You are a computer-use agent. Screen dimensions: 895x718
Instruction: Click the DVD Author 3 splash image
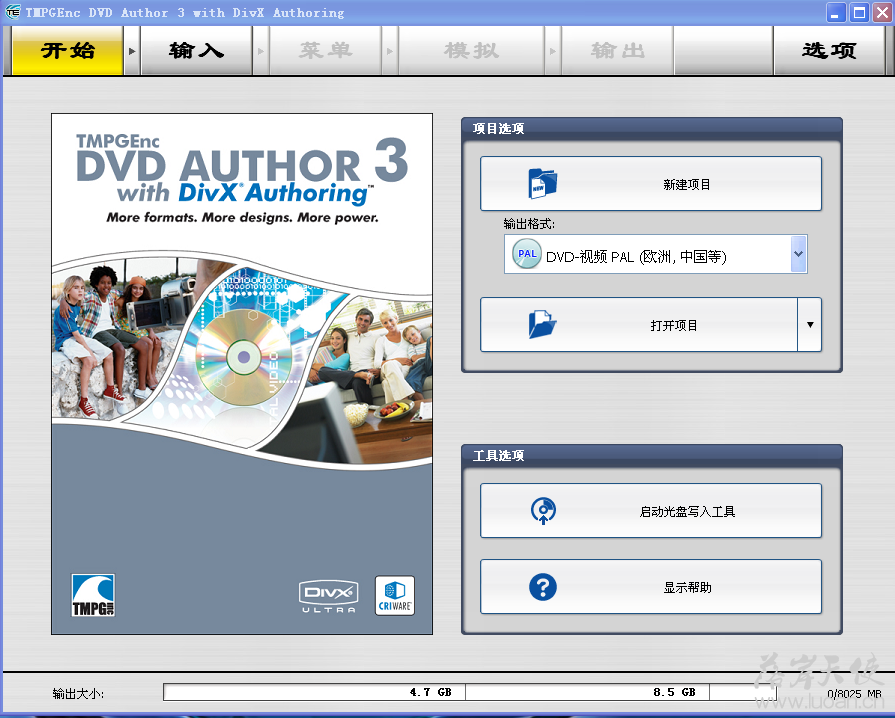tap(242, 374)
